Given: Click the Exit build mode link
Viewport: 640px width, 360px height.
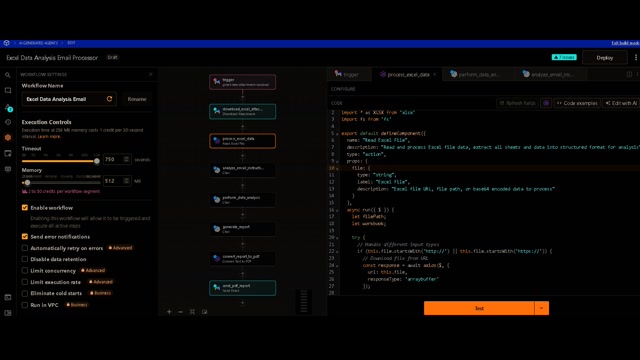Looking at the screenshot, I should click(625, 43).
